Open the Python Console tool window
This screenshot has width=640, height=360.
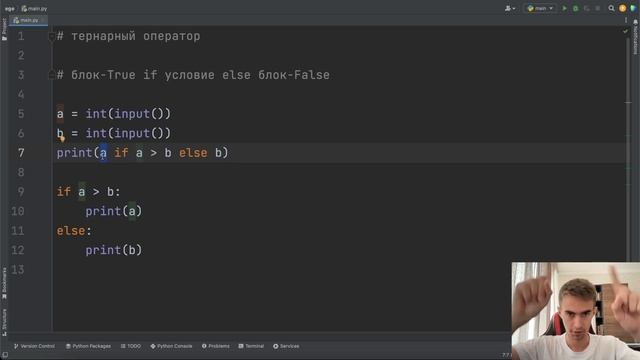point(171,346)
